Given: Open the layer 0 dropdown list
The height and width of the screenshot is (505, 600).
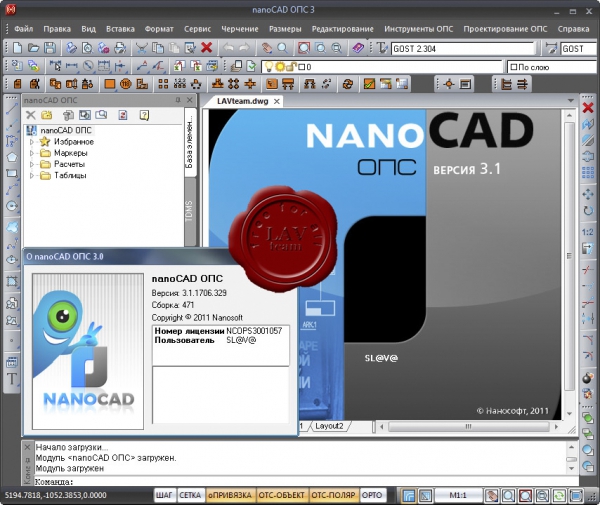Looking at the screenshot, I should [382, 67].
